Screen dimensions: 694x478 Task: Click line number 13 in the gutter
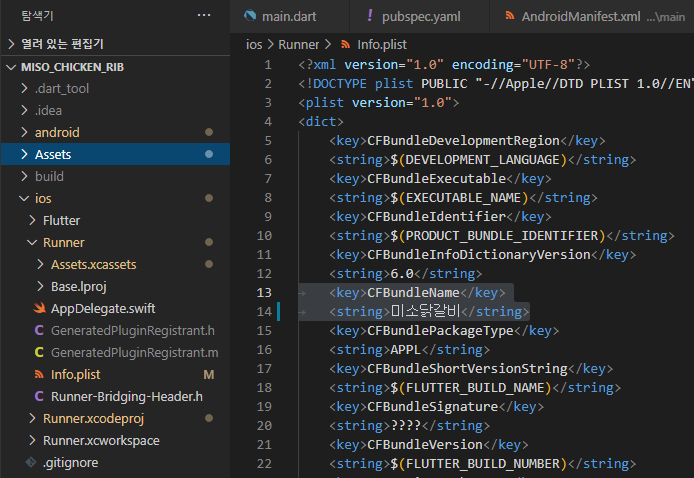[x=264, y=293]
